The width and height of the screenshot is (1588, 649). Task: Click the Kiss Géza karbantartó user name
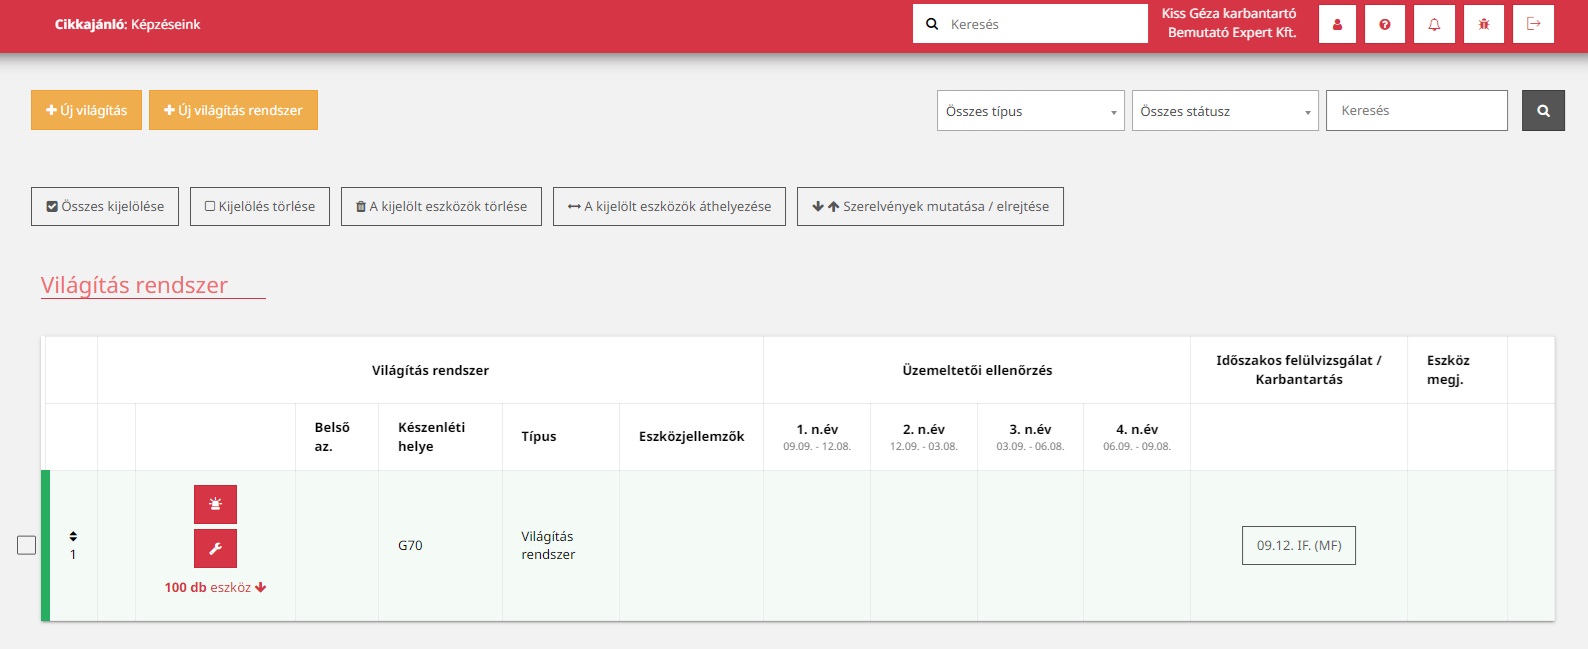(1229, 13)
